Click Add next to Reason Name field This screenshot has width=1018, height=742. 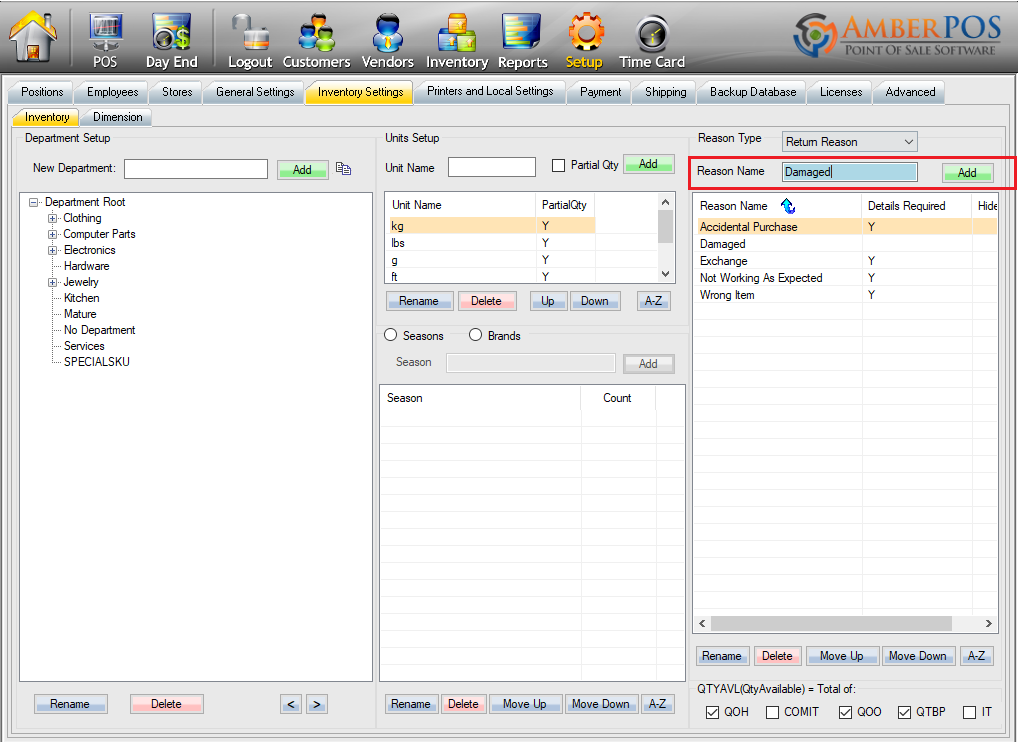pyautogui.click(x=967, y=173)
